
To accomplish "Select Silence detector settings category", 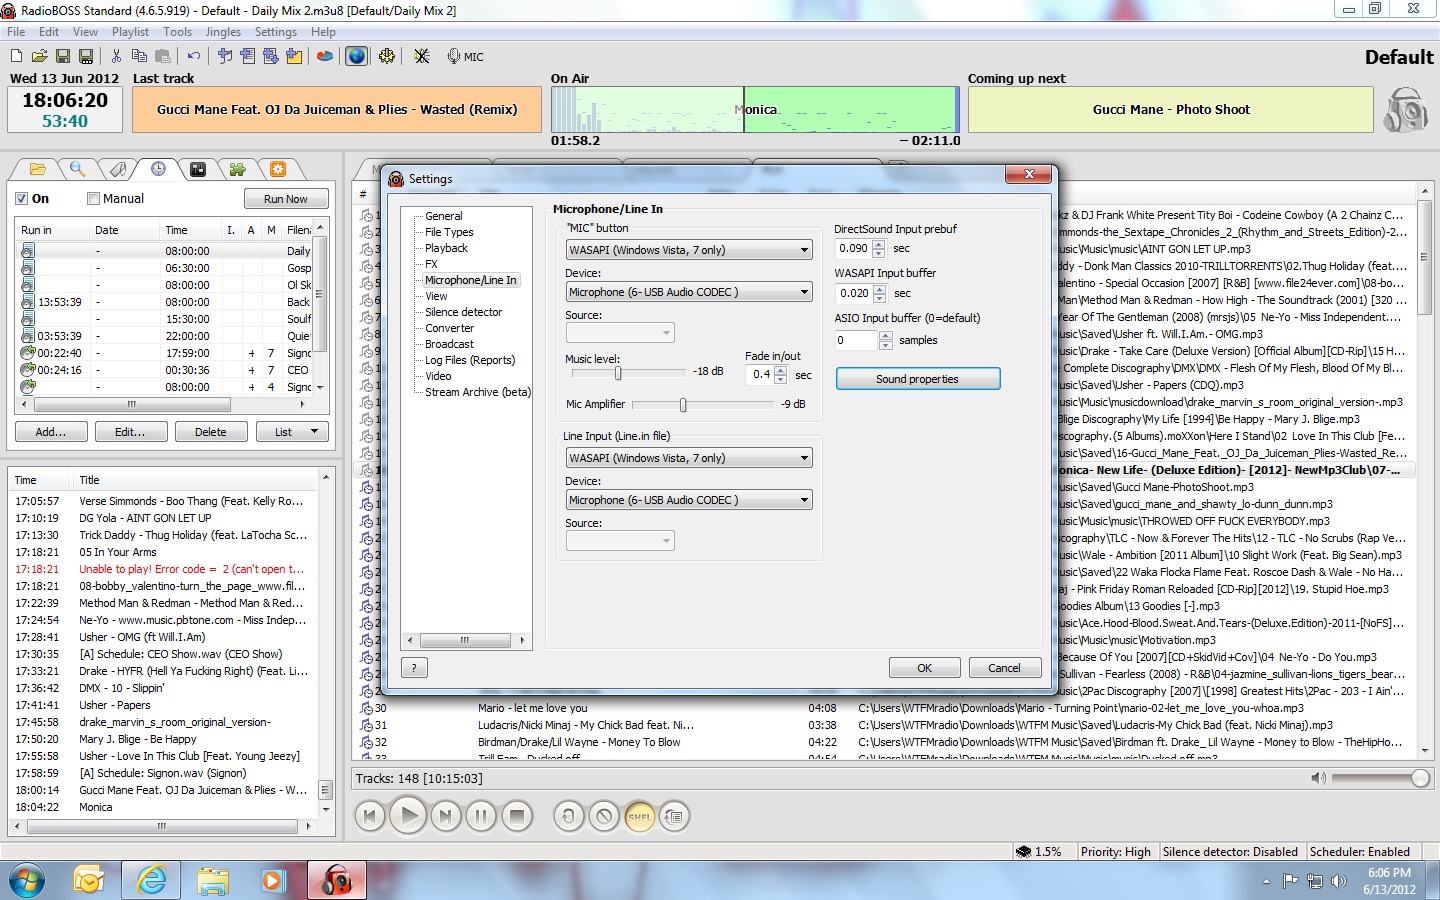I will pos(463,312).
